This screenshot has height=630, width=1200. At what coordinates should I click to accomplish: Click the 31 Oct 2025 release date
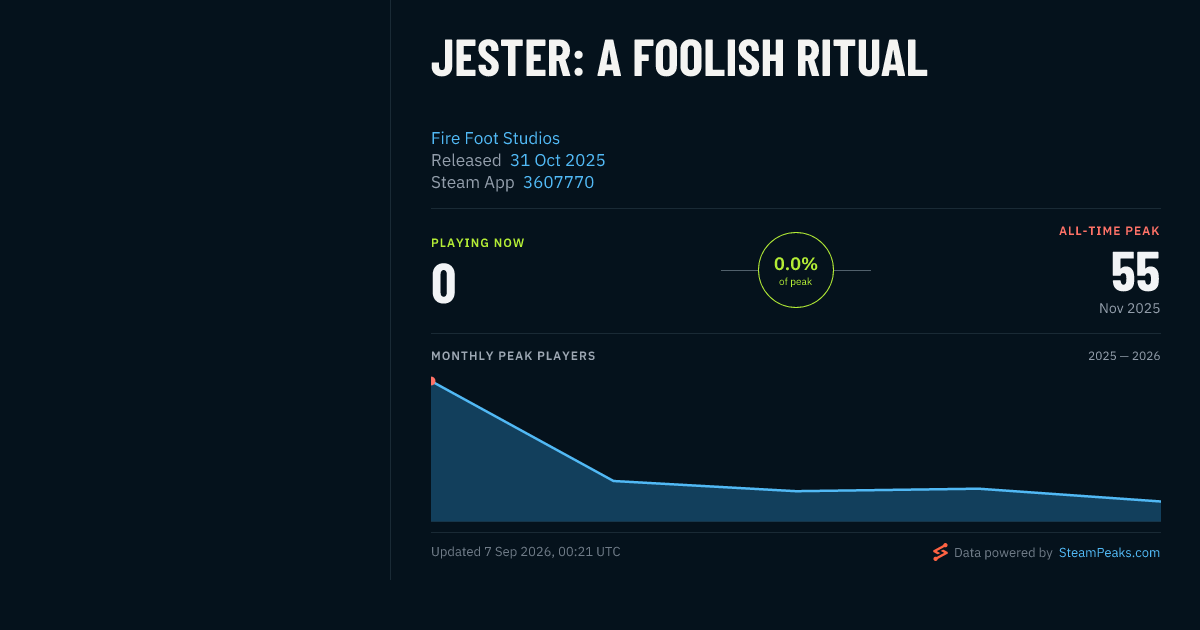(557, 160)
